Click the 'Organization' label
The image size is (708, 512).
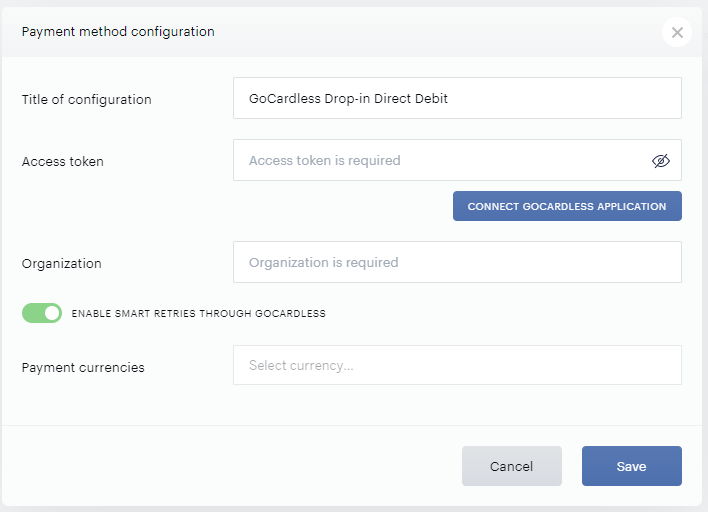point(61,264)
